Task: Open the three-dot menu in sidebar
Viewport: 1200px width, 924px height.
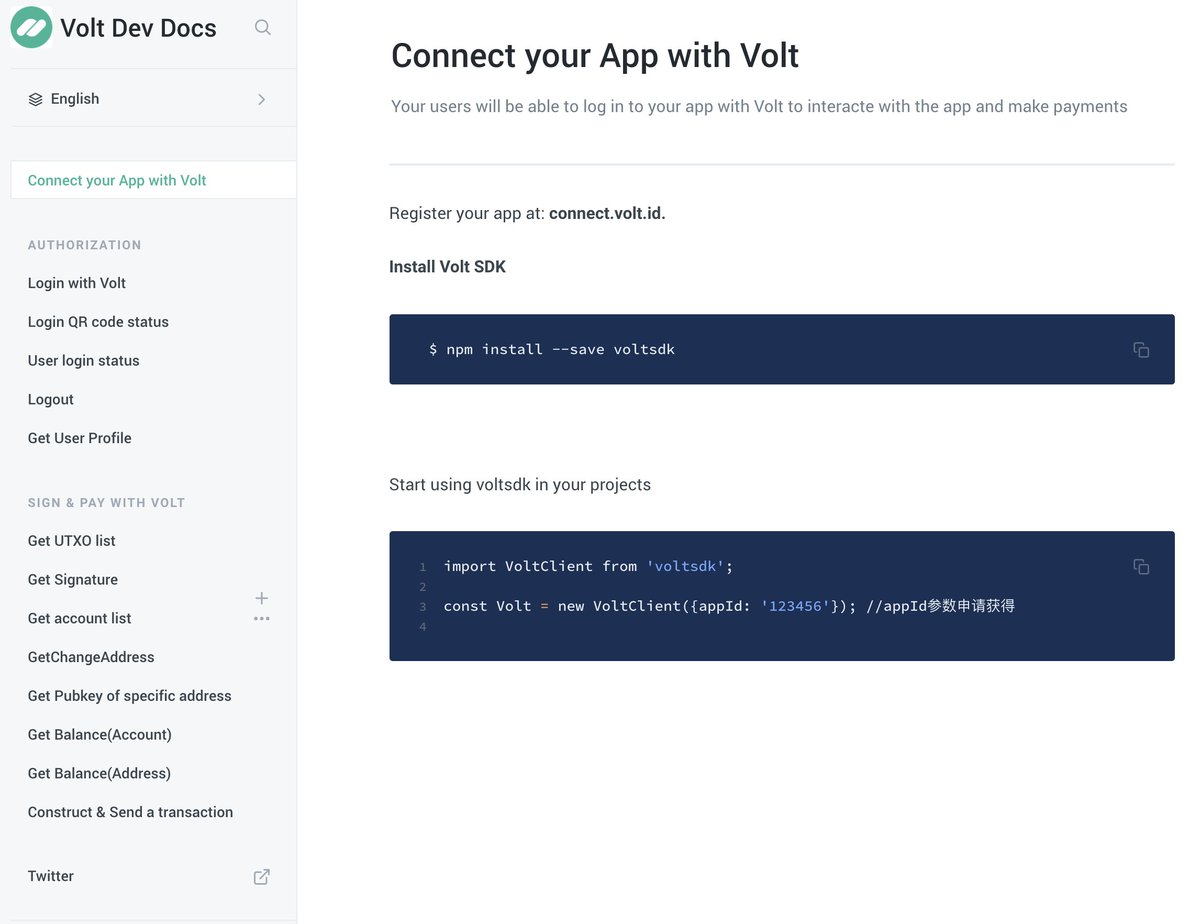Action: pos(262,619)
